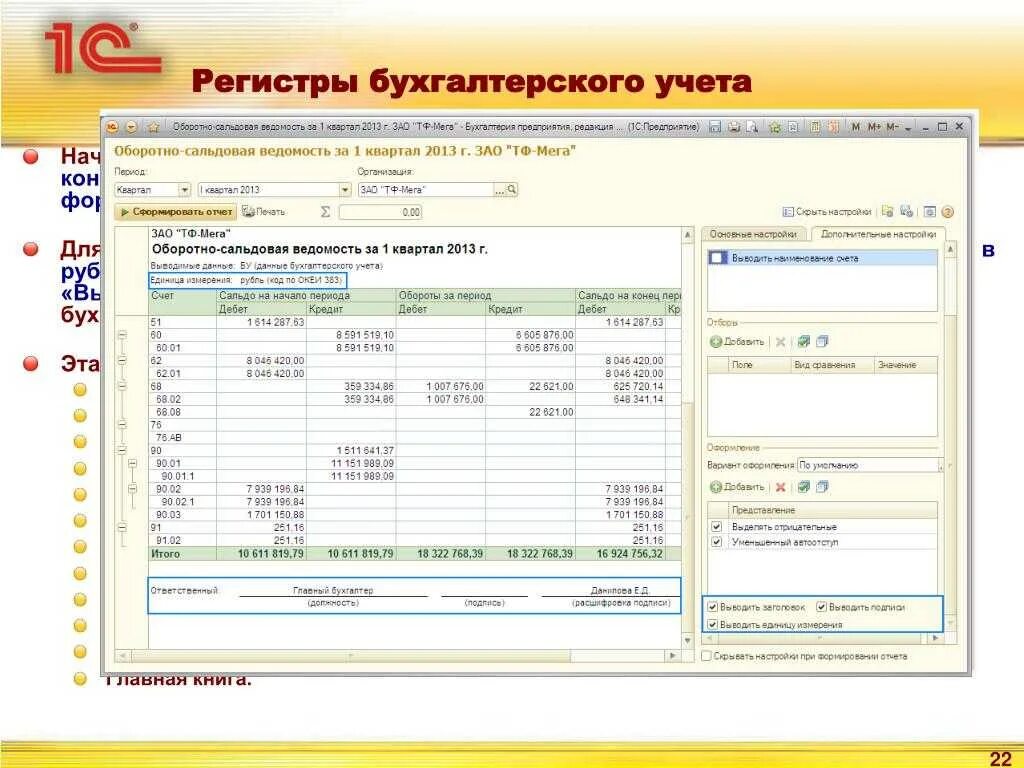Add window to favorites via star icon

(153, 127)
